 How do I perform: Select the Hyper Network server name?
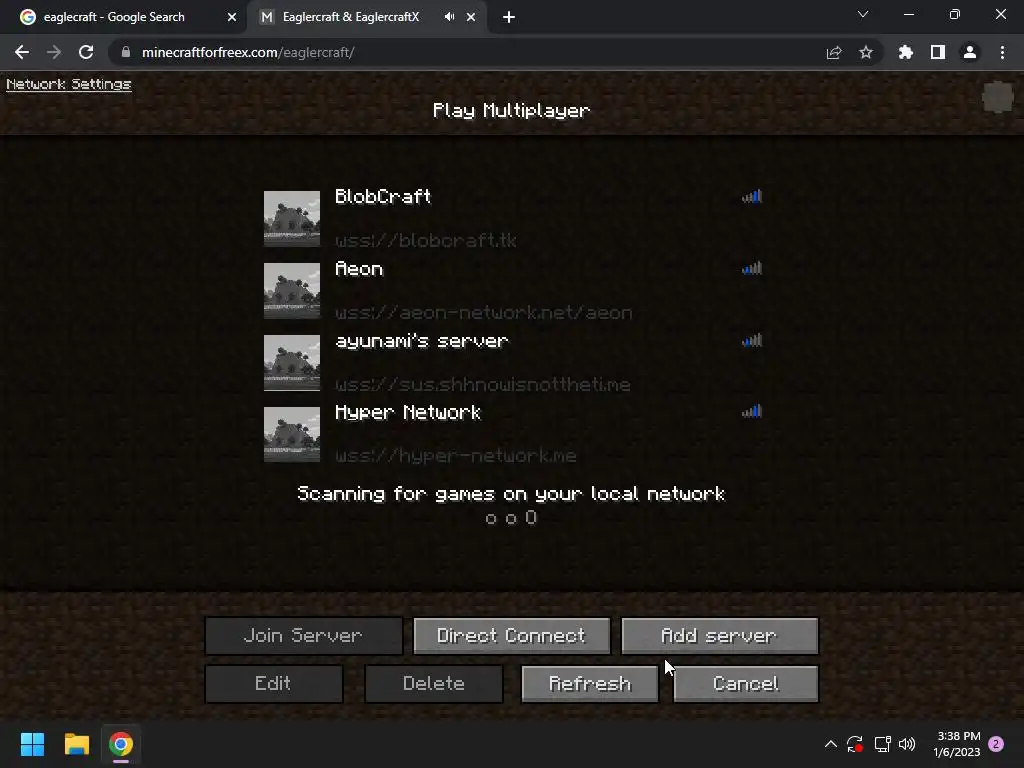click(408, 412)
